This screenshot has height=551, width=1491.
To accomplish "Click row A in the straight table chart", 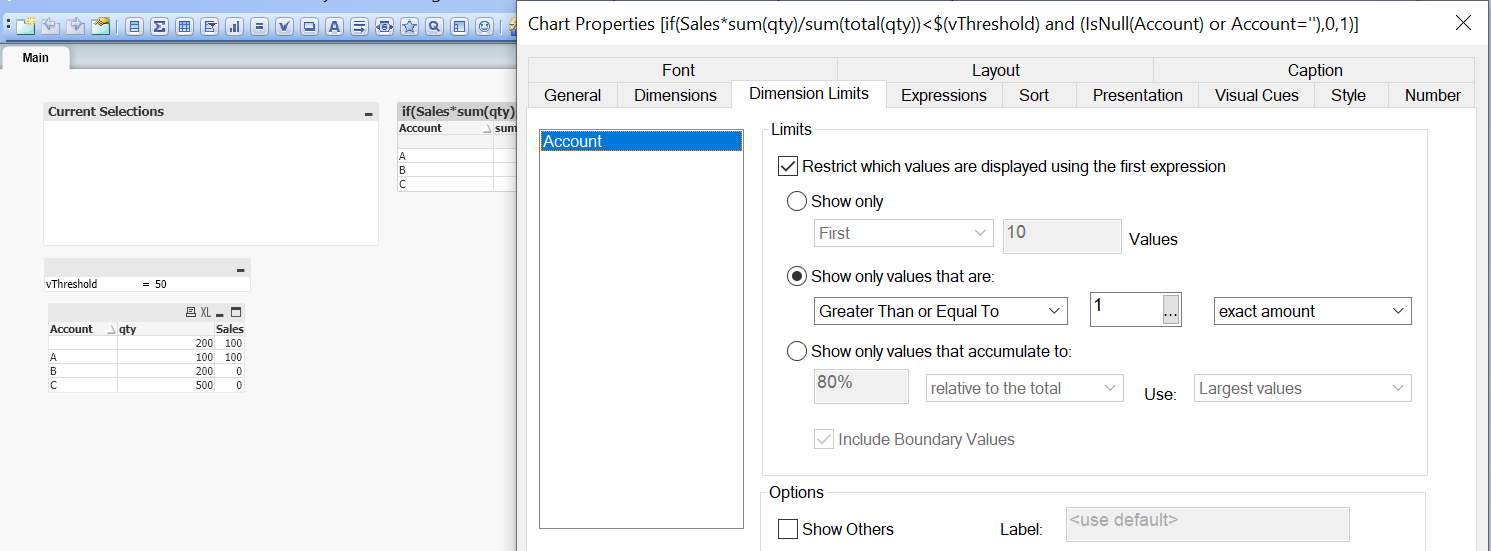I will point(457,156).
